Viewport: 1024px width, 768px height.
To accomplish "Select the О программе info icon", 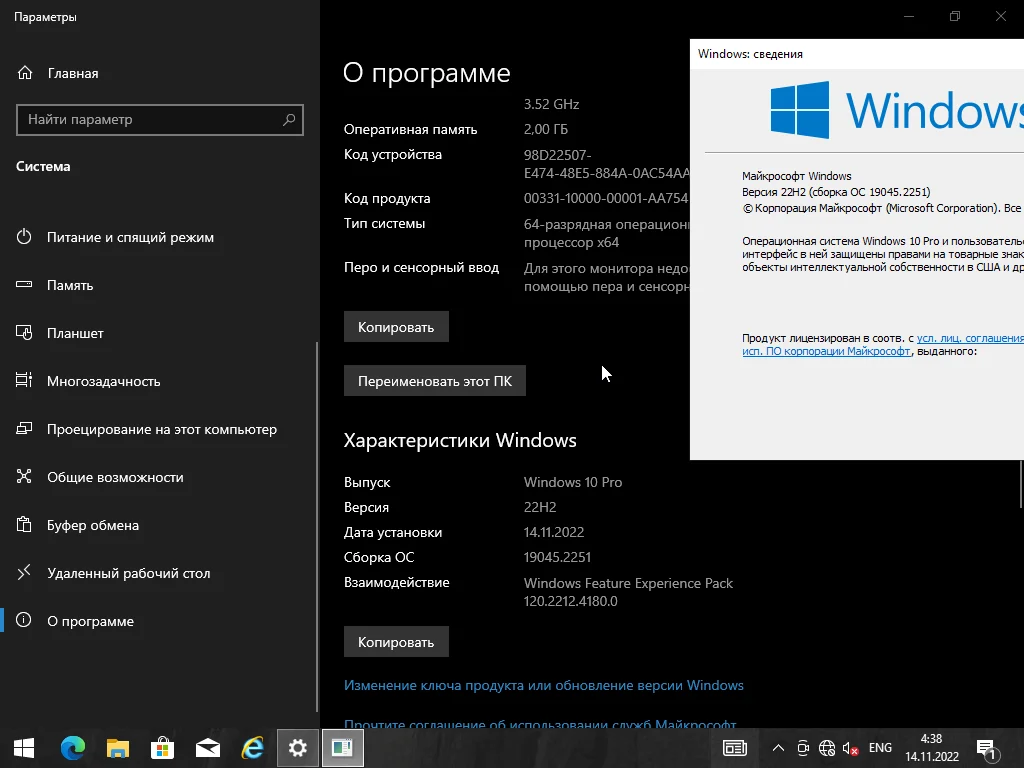I will point(24,620).
